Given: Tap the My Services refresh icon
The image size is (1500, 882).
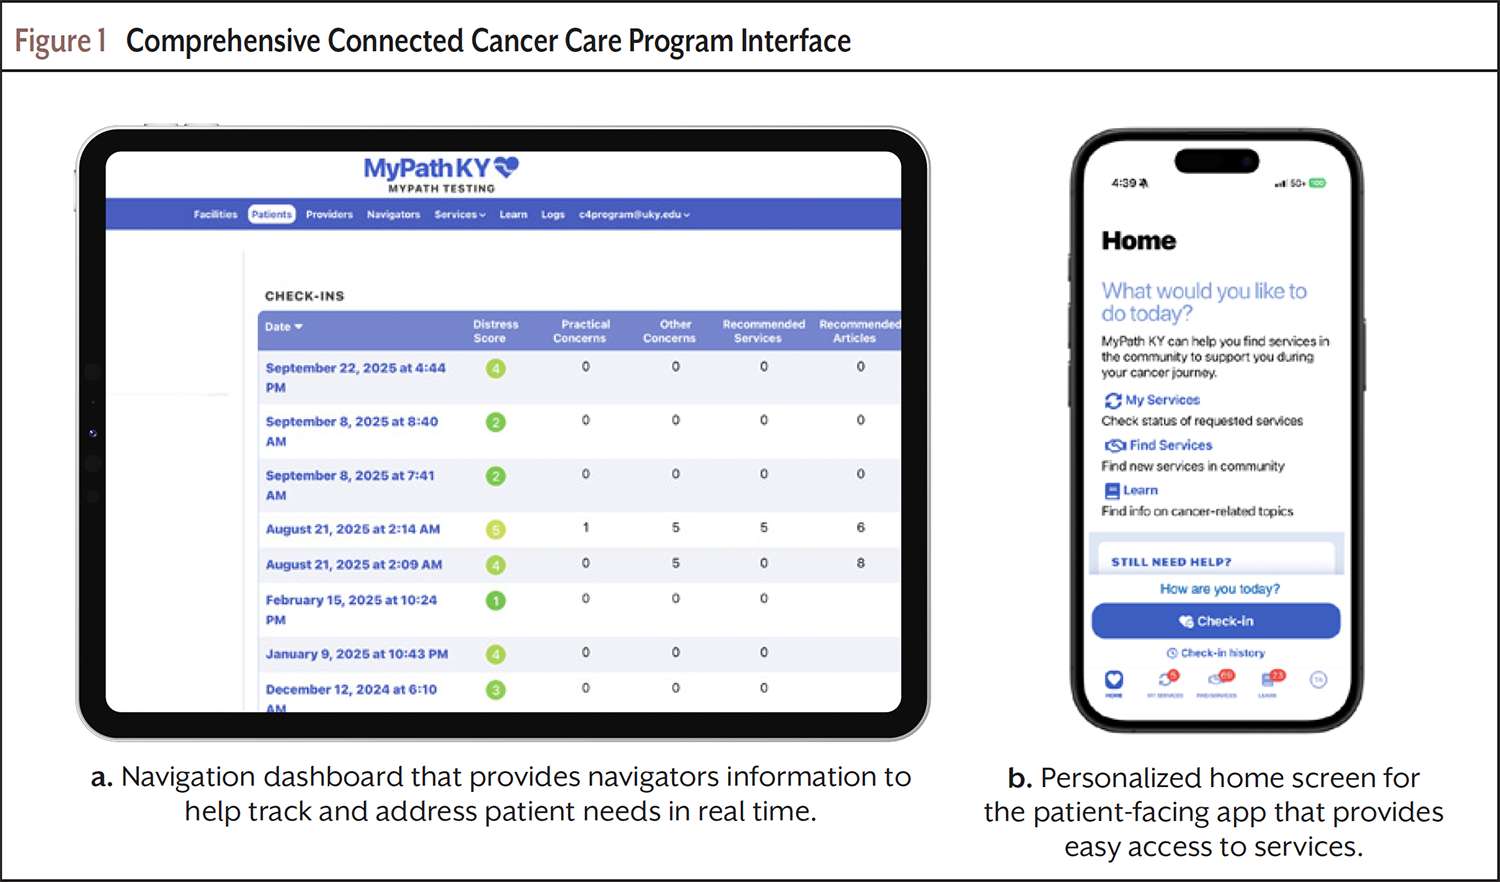Looking at the screenshot, I should point(1112,400).
